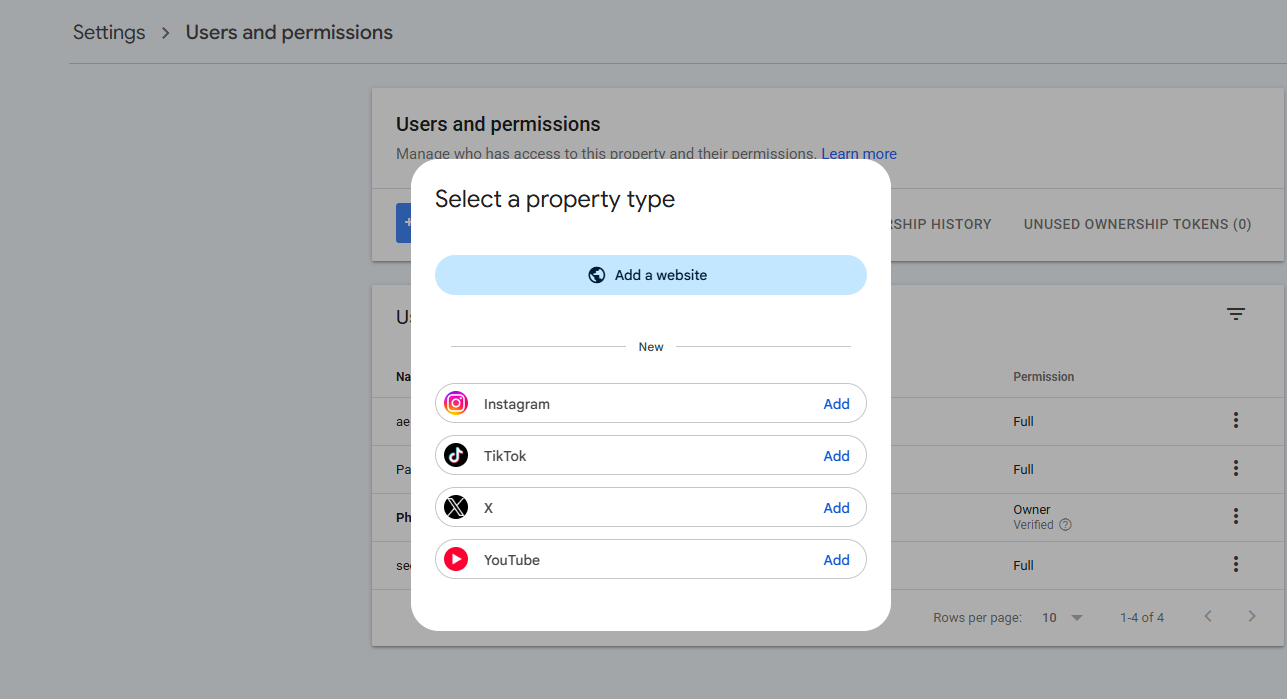
Task: Click the globe icon on Add a website
Action: coord(597,275)
